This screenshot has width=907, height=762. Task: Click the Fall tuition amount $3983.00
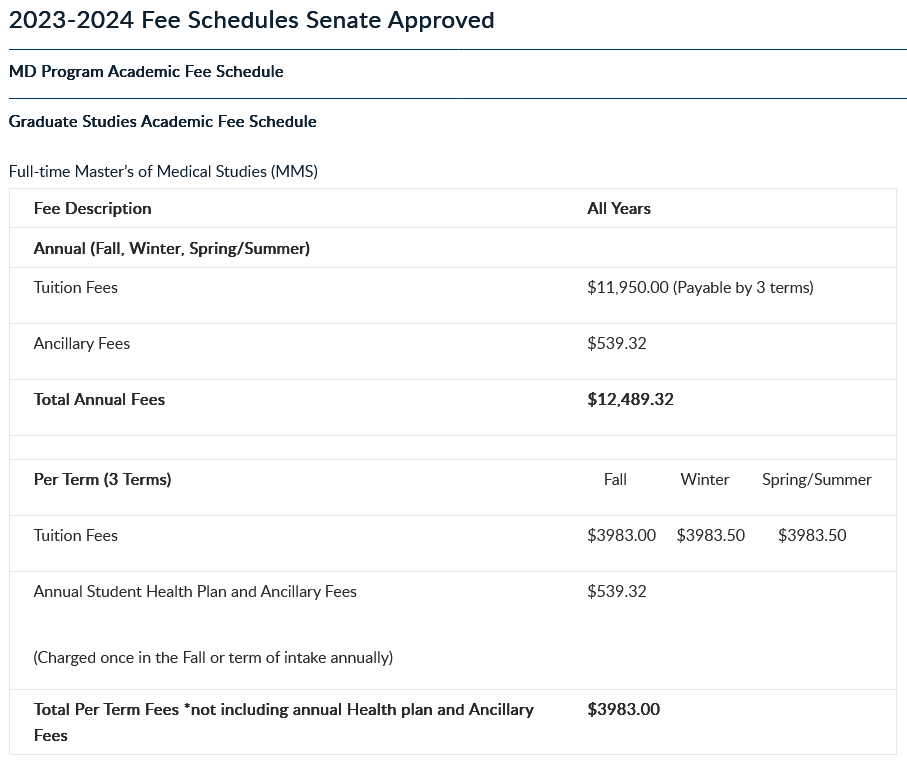pyautogui.click(x=621, y=536)
